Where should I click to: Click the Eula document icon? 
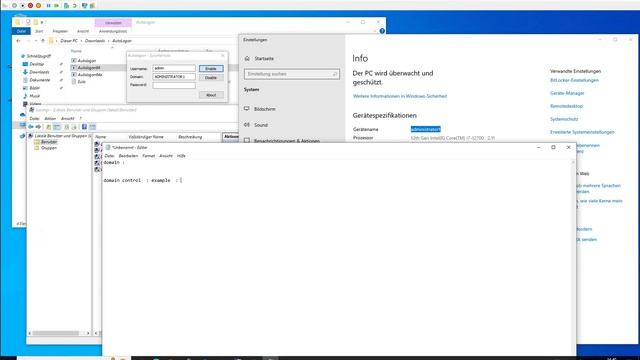pyautogui.click(x=74, y=82)
